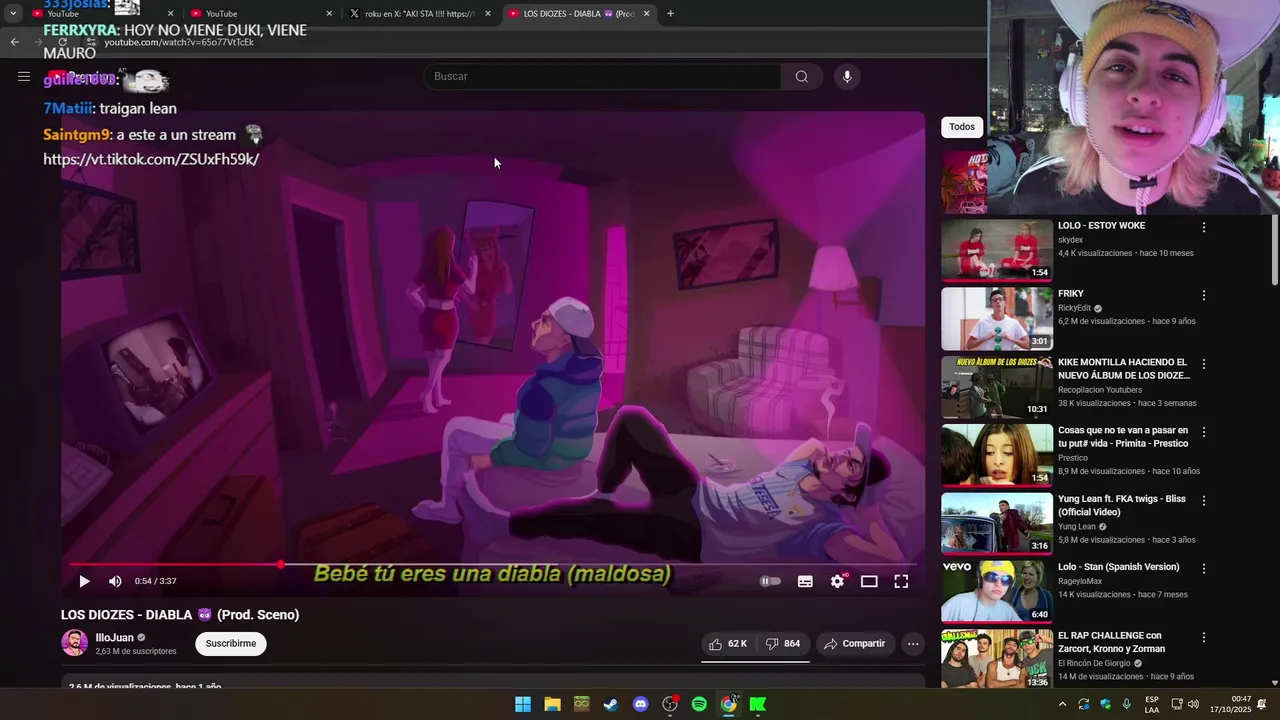This screenshot has width=1280, height=720.
Task: Toggle subtitles with the captions icon
Action: [x=805, y=581]
